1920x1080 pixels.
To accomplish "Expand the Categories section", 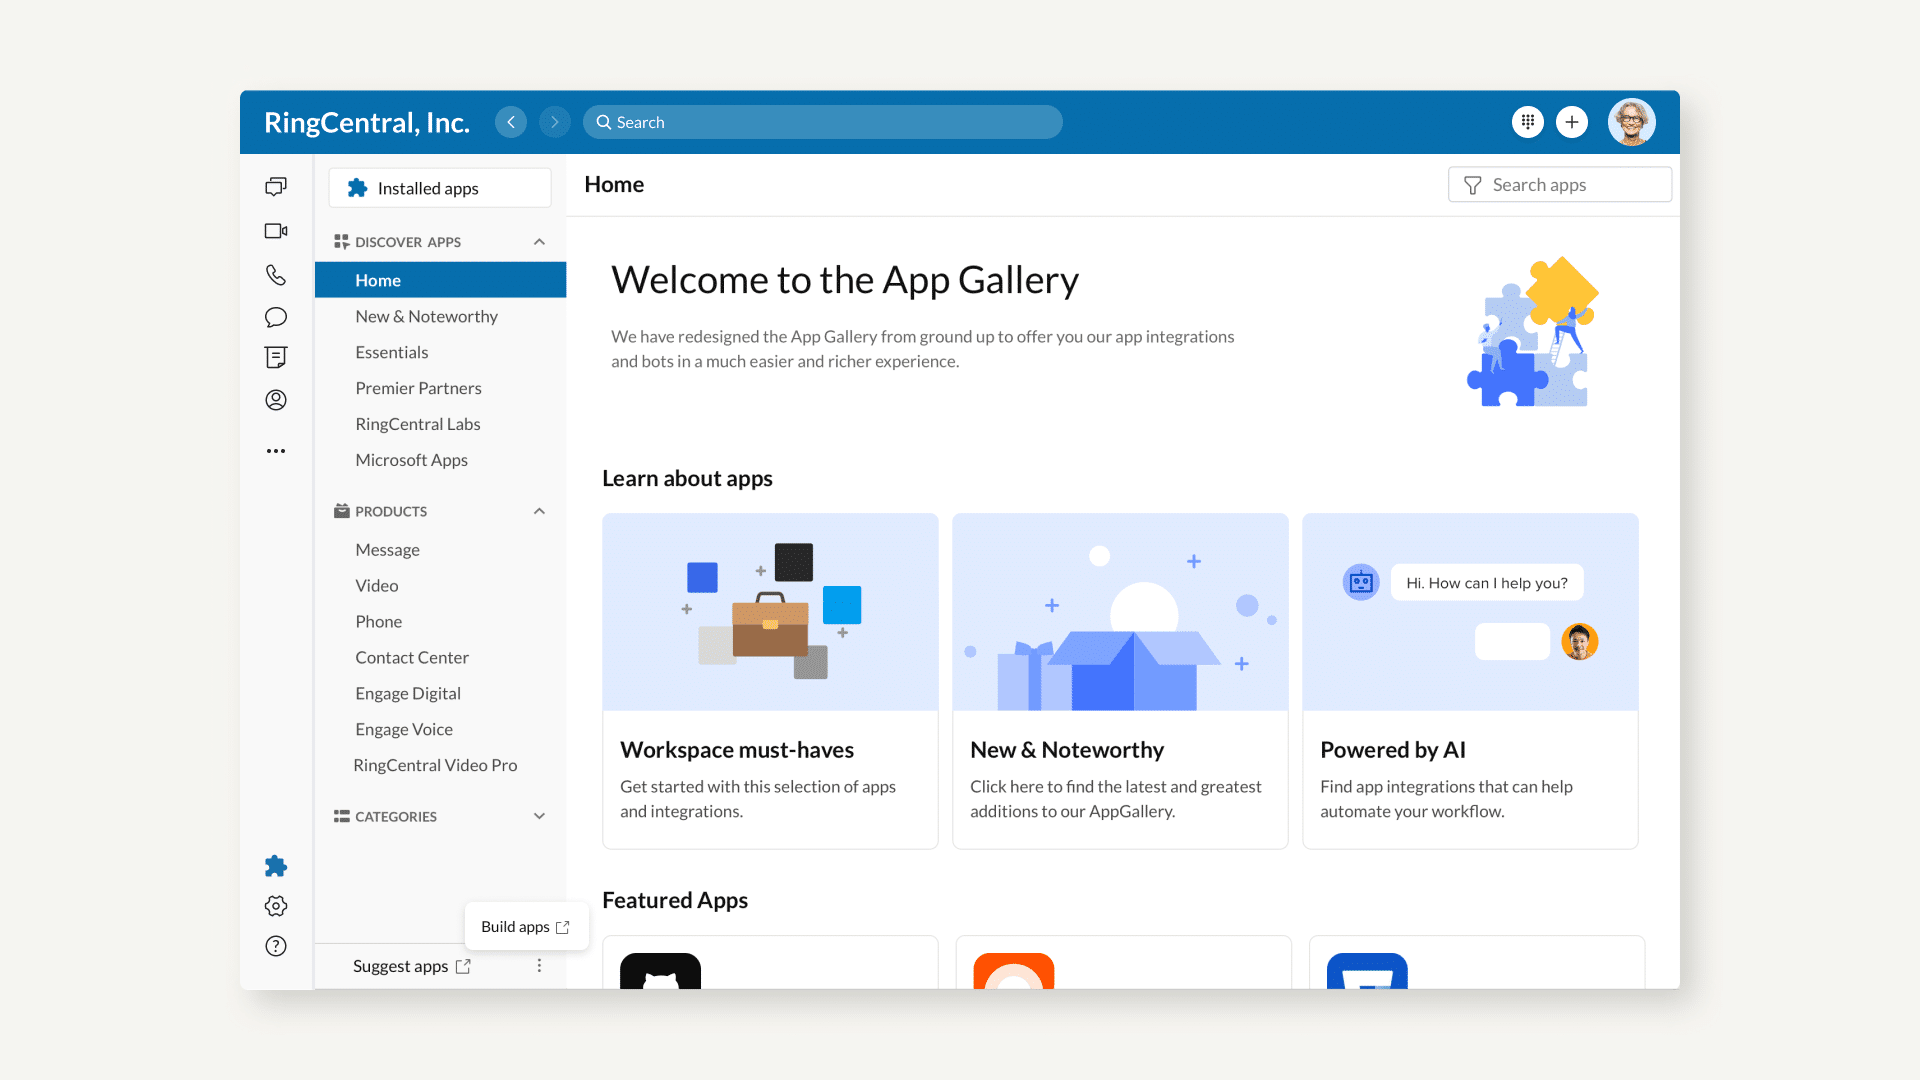I will point(539,816).
